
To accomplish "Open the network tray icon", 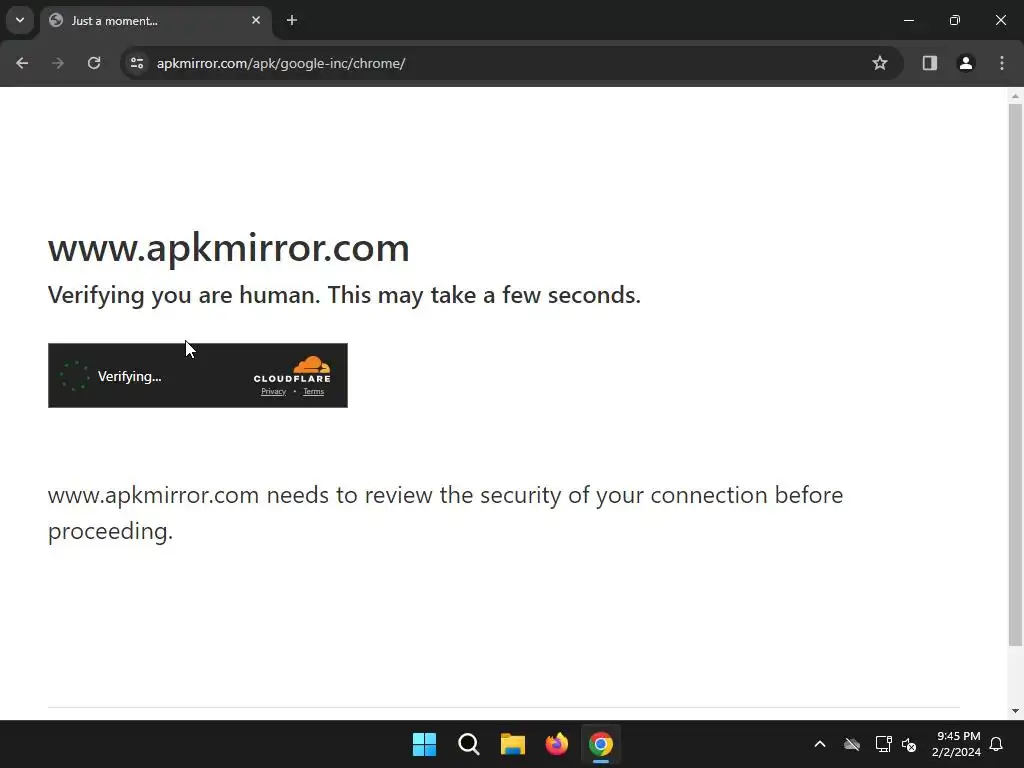I will [x=883, y=744].
